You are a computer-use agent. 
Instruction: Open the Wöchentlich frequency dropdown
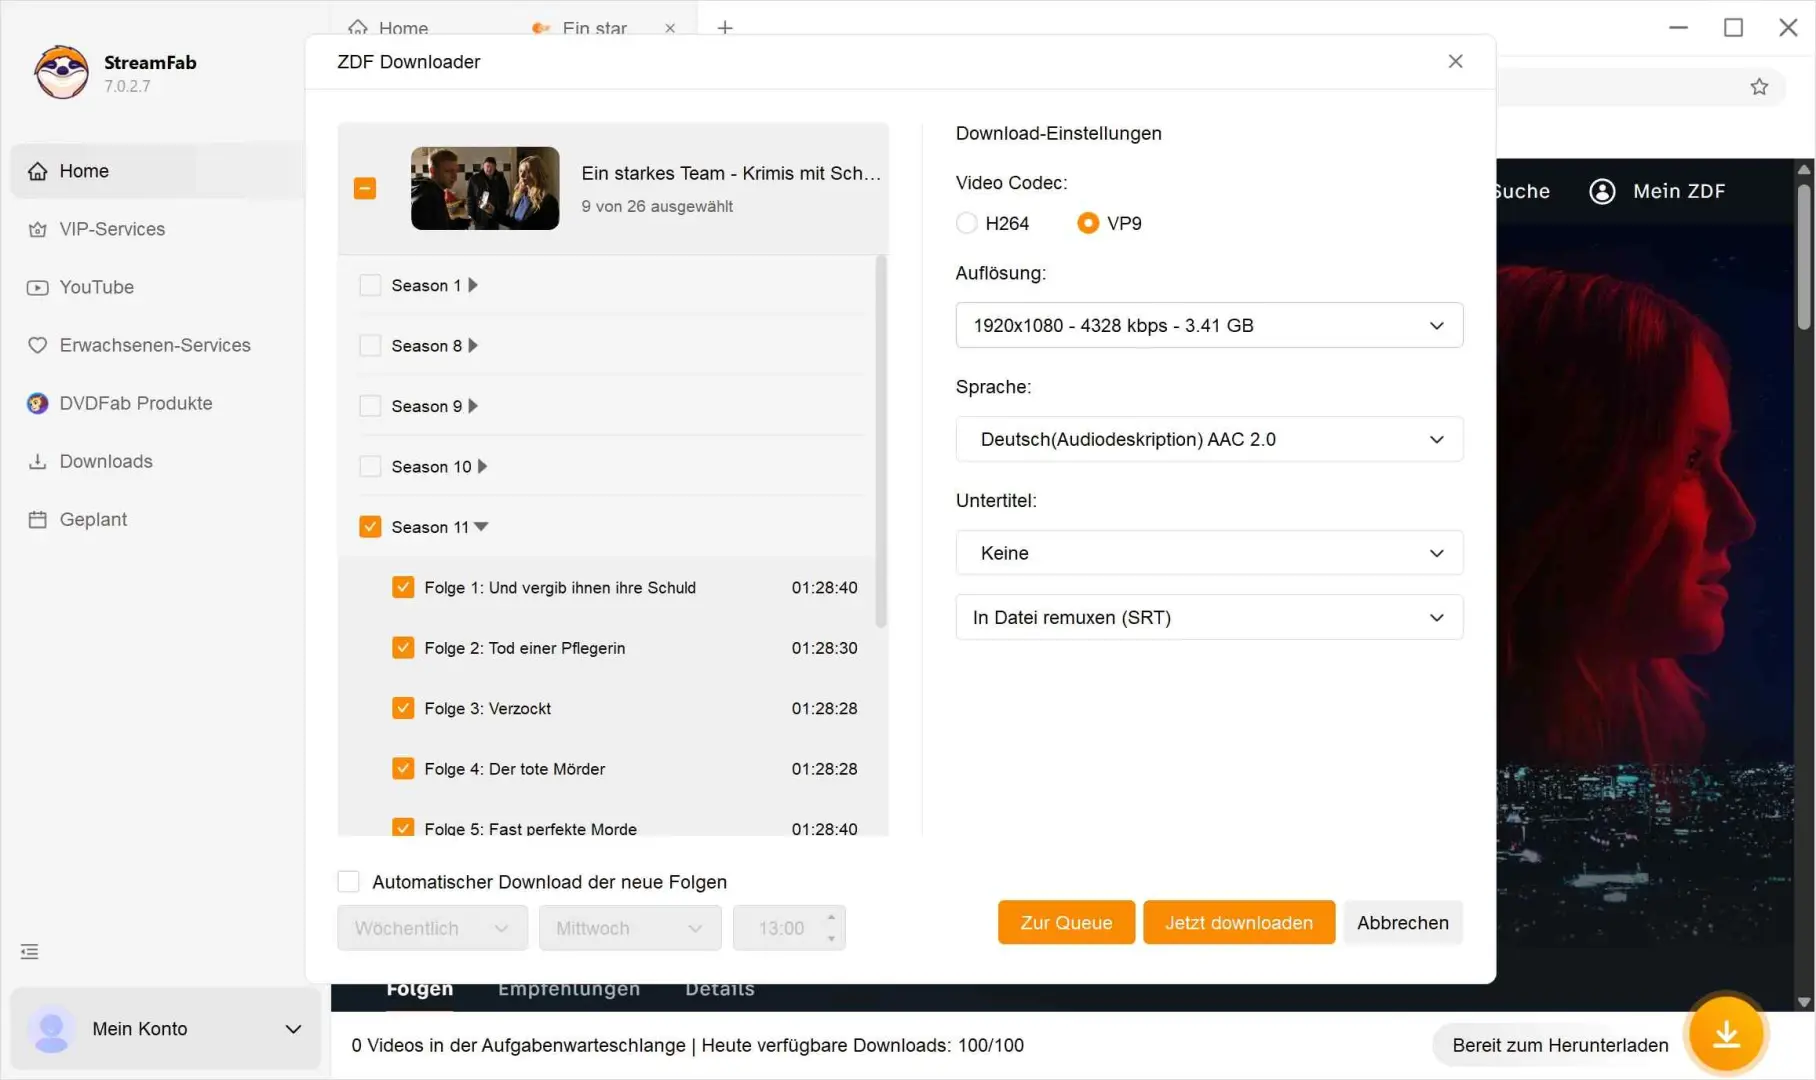click(x=432, y=928)
